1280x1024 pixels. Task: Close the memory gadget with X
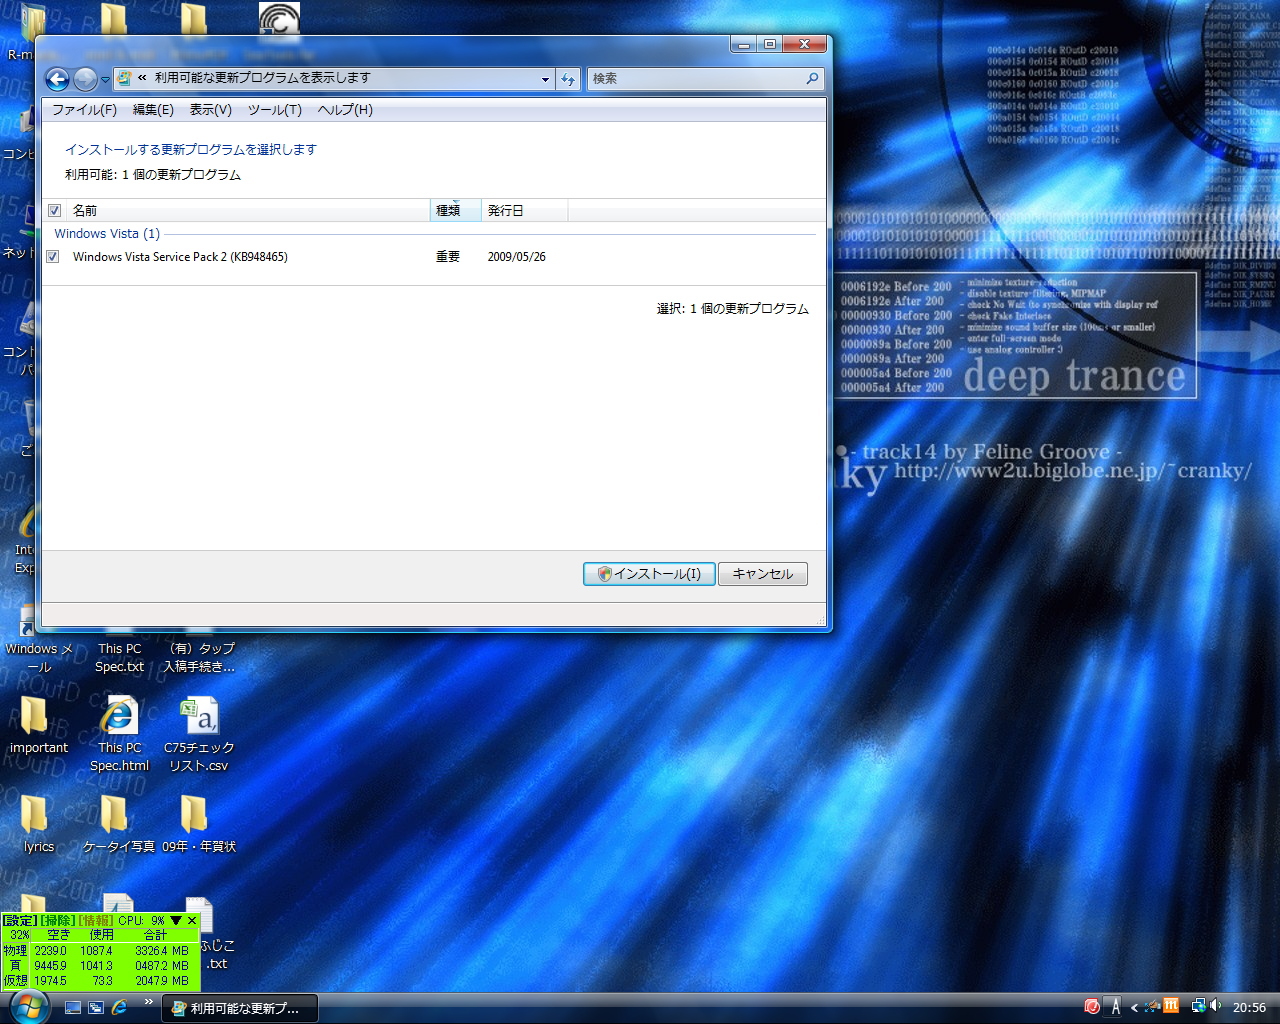[192, 920]
